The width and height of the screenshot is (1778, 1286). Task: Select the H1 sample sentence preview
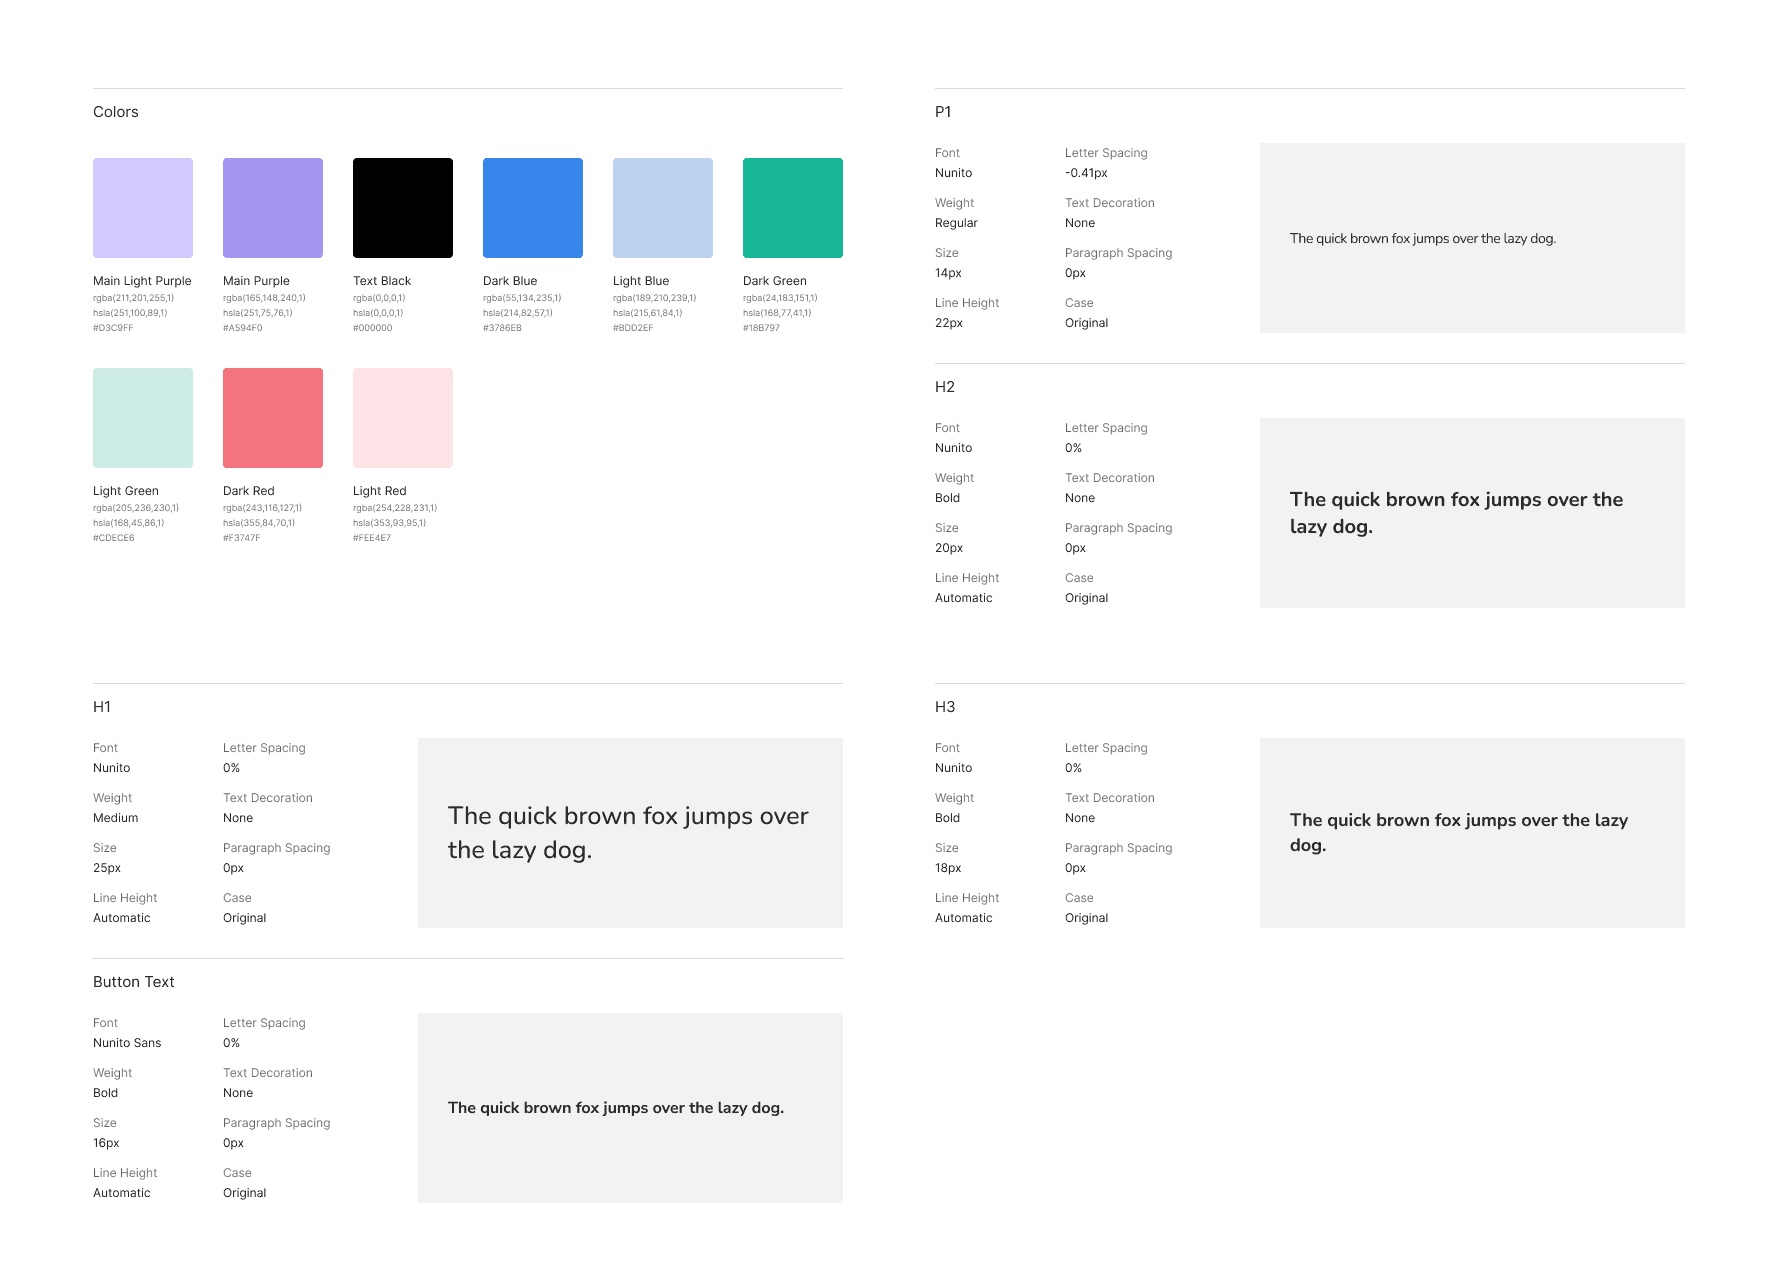[628, 833]
